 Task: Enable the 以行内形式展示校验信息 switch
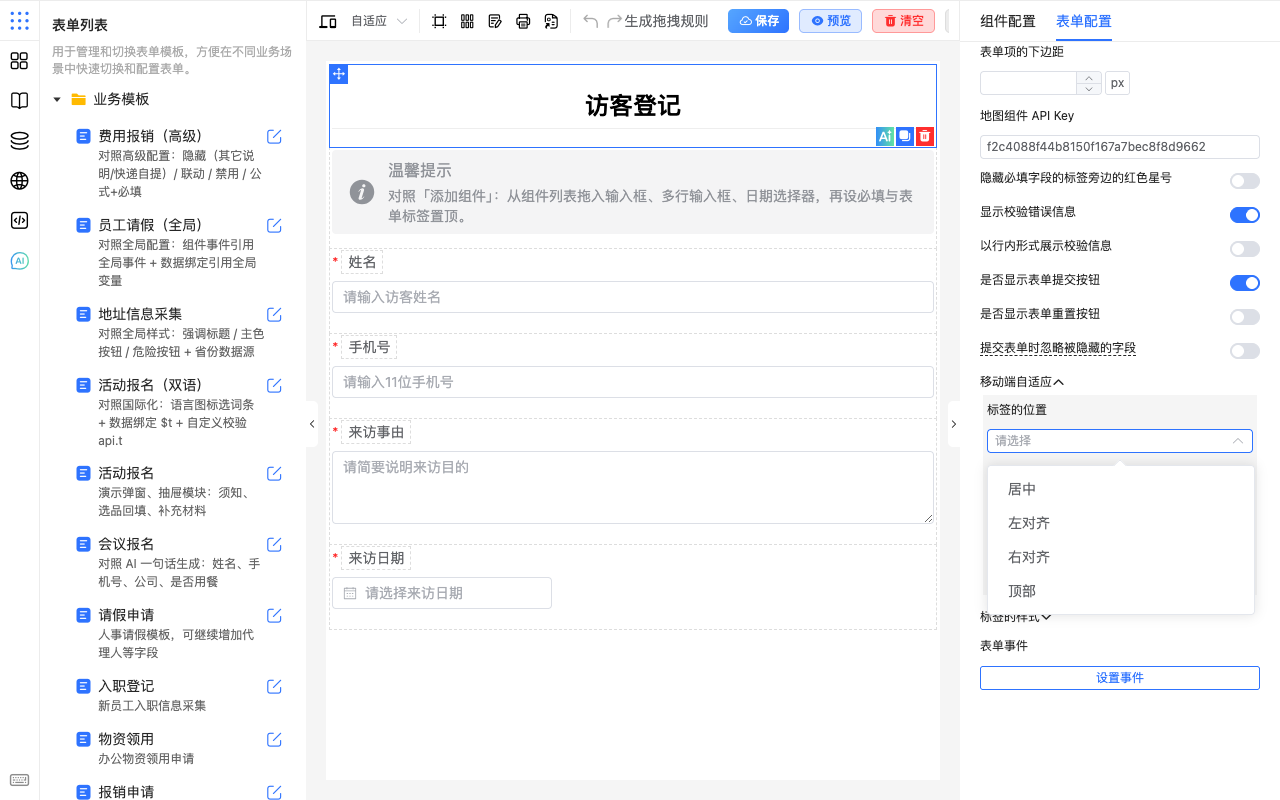point(1245,249)
